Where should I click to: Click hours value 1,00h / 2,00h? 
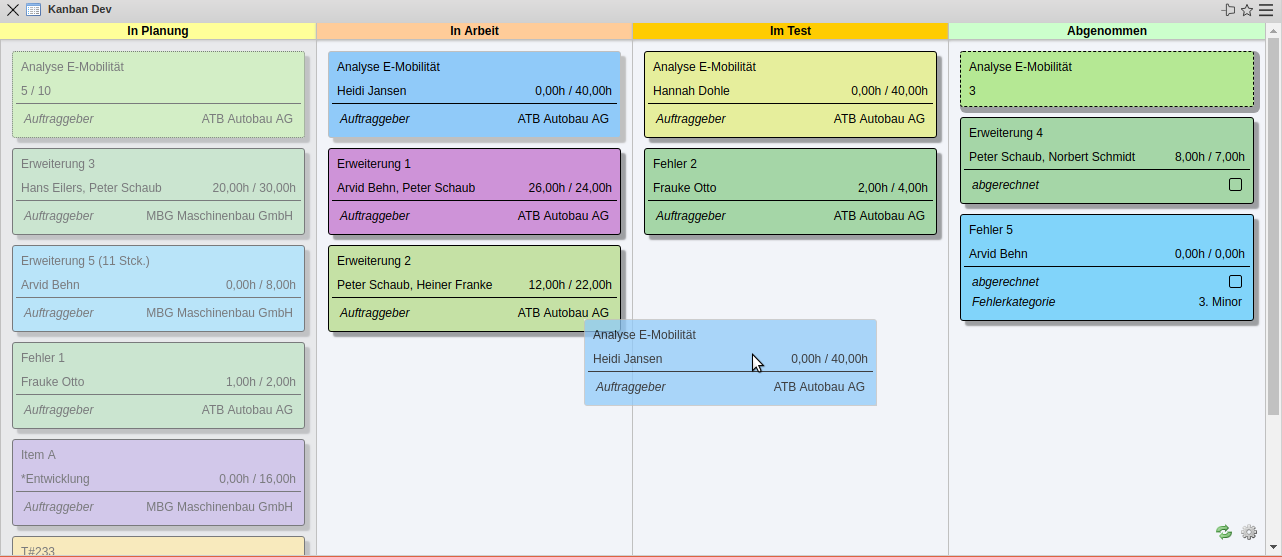click(261, 382)
